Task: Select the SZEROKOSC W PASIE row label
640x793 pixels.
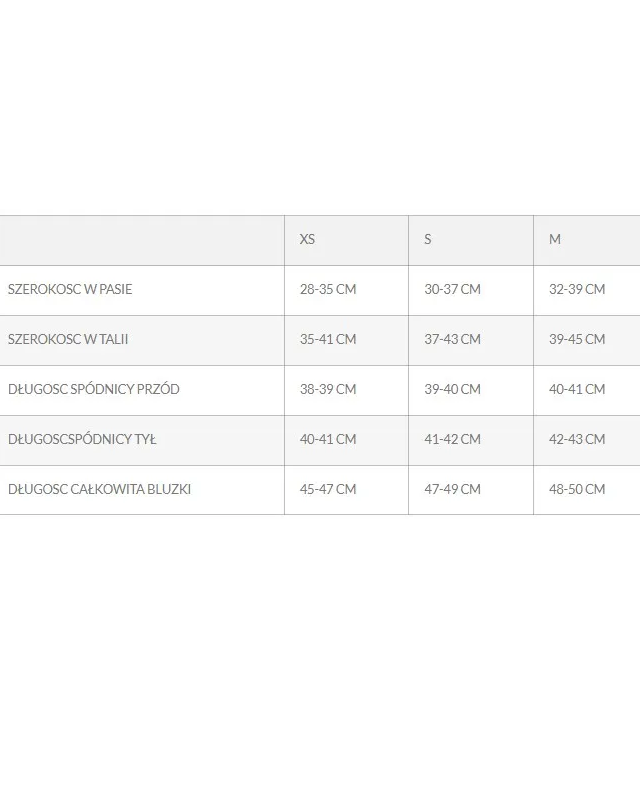Action: [x=70, y=289]
